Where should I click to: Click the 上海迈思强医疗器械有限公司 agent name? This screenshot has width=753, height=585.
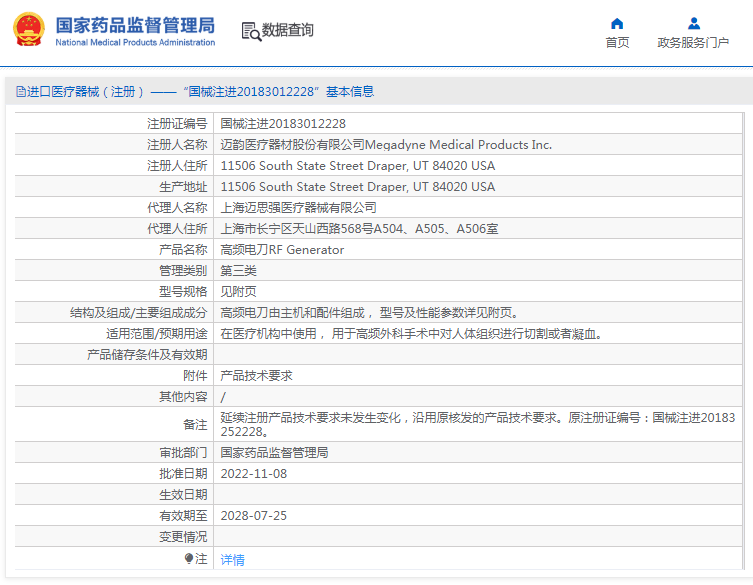tap(298, 208)
